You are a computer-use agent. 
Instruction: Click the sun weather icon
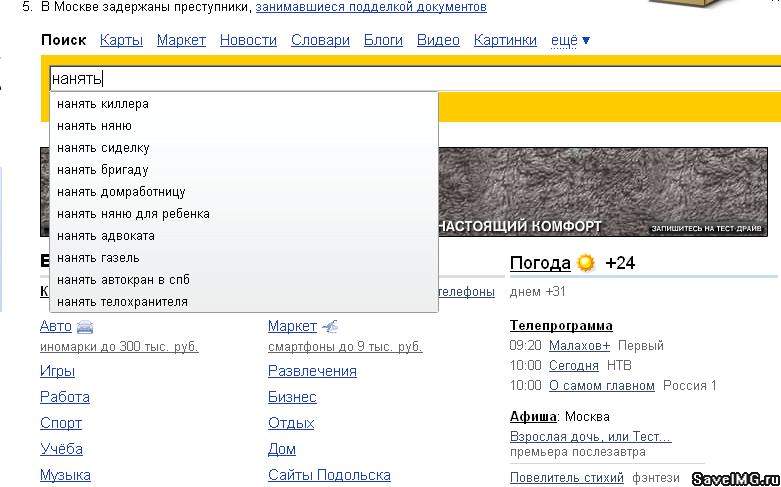[586, 262]
